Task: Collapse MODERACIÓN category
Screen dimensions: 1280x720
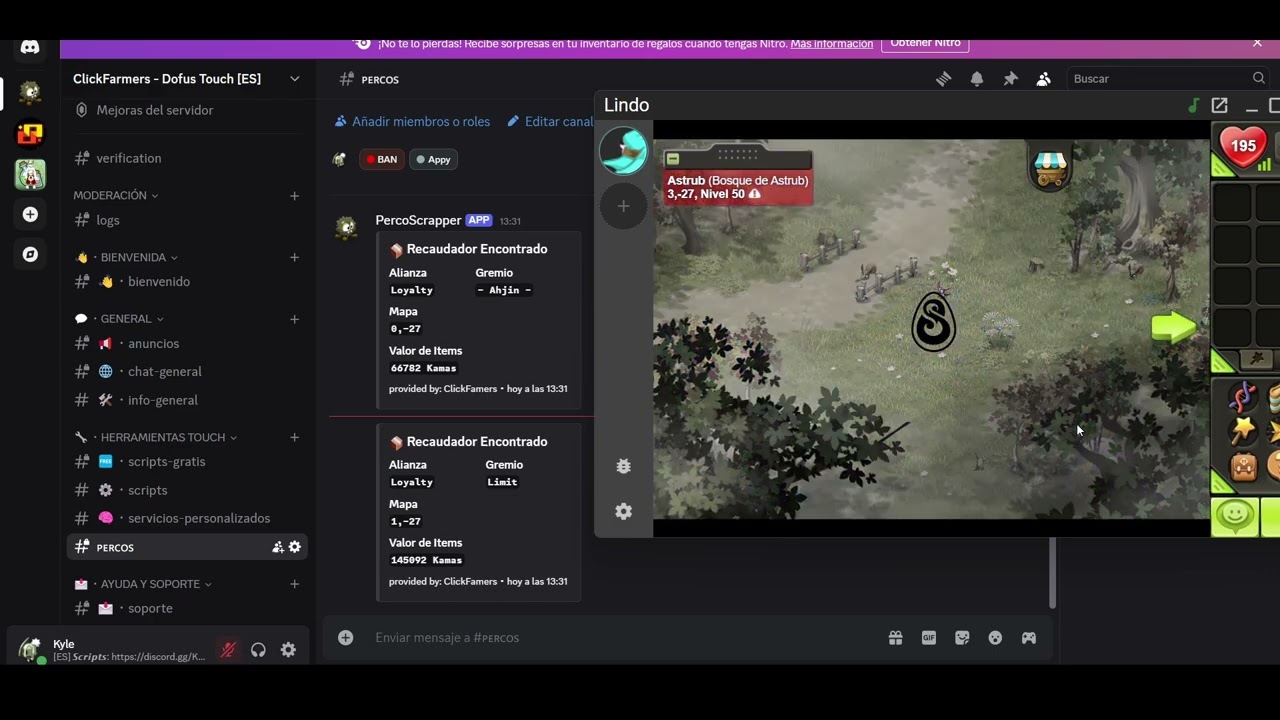Action: (115, 195)
